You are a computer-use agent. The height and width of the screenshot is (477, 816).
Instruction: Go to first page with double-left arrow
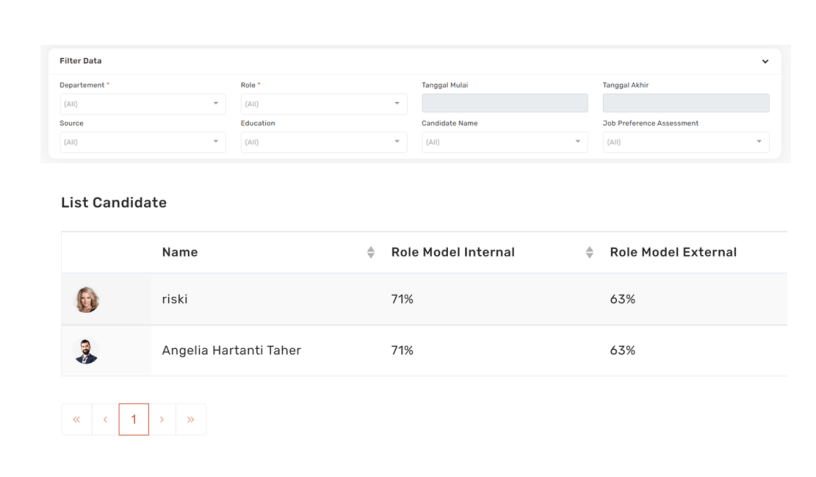(76, 420)
